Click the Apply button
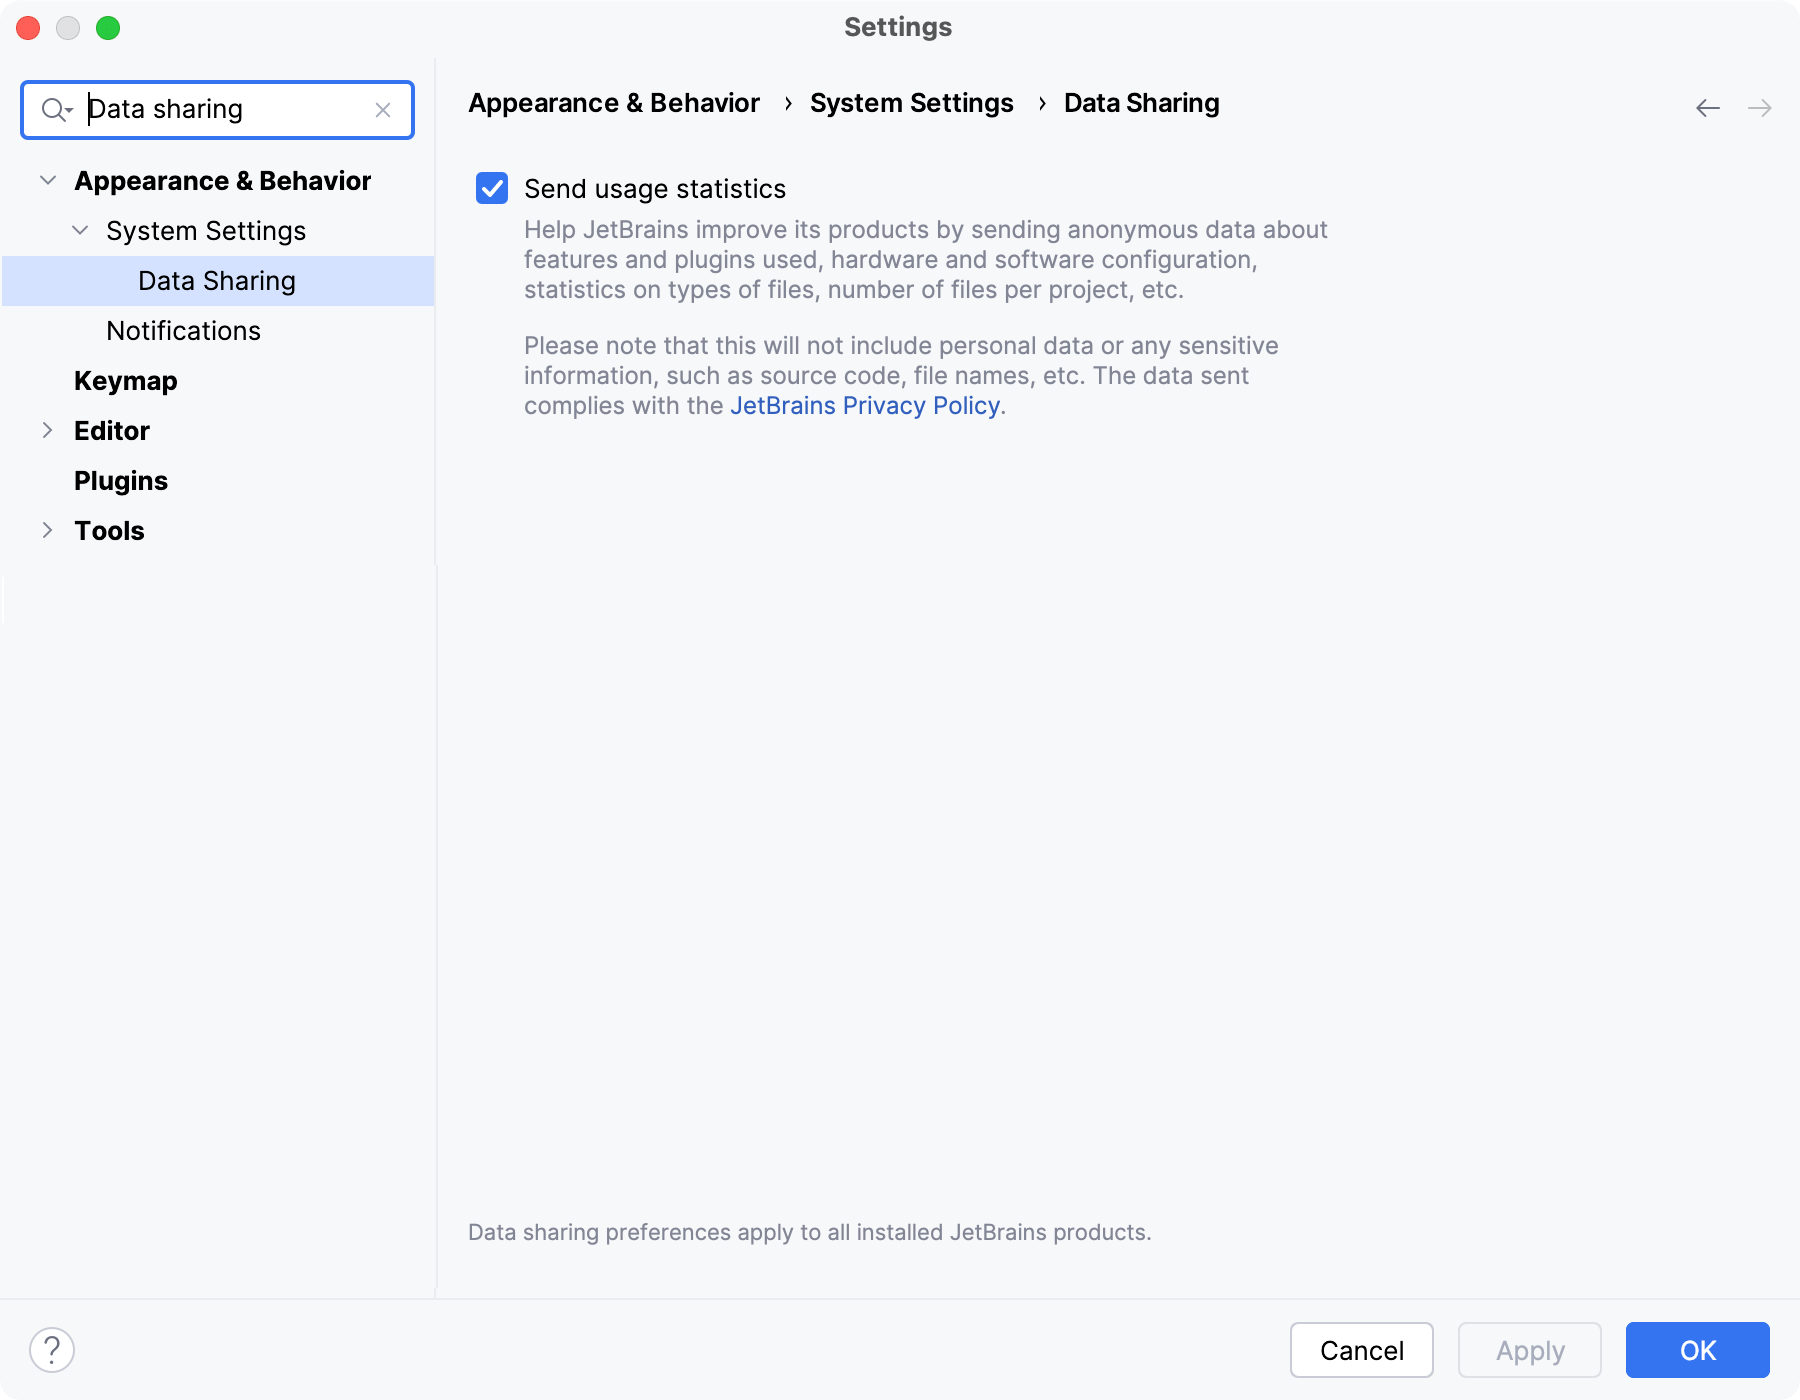1800x1400 pixels. [x=1529, y=1350]
